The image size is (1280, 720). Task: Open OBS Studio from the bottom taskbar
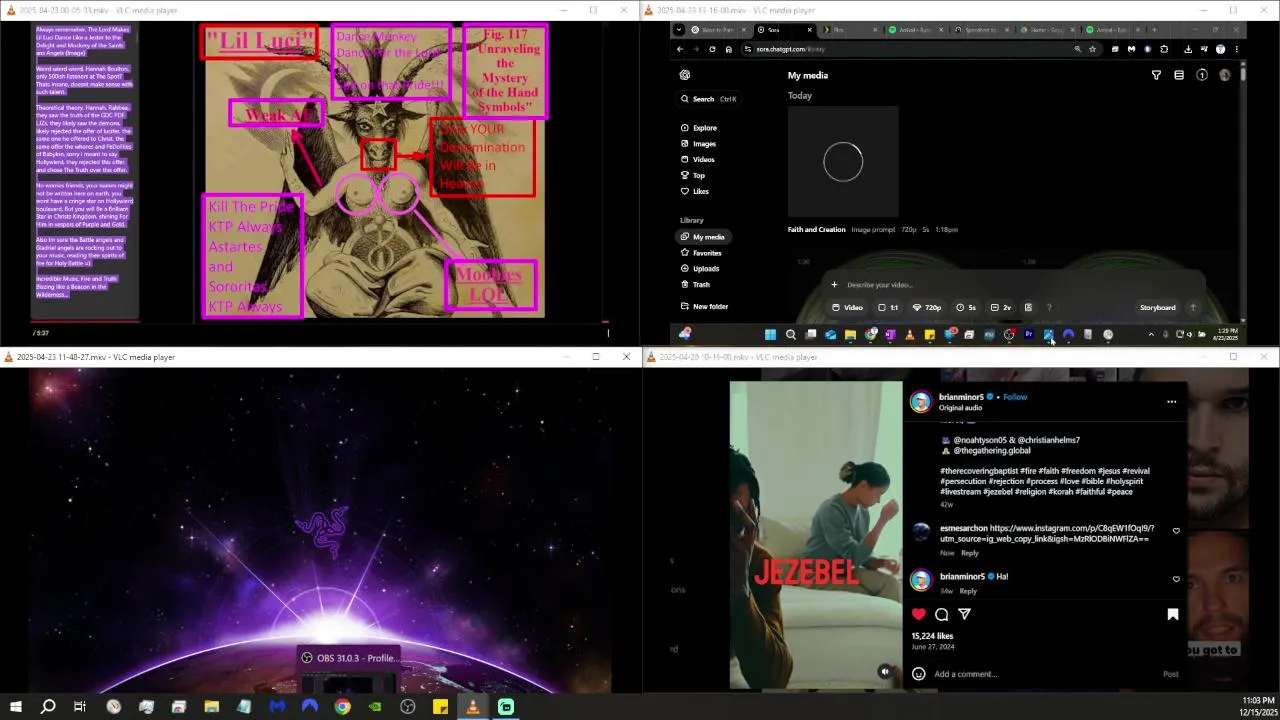click(x=408, y=707)
